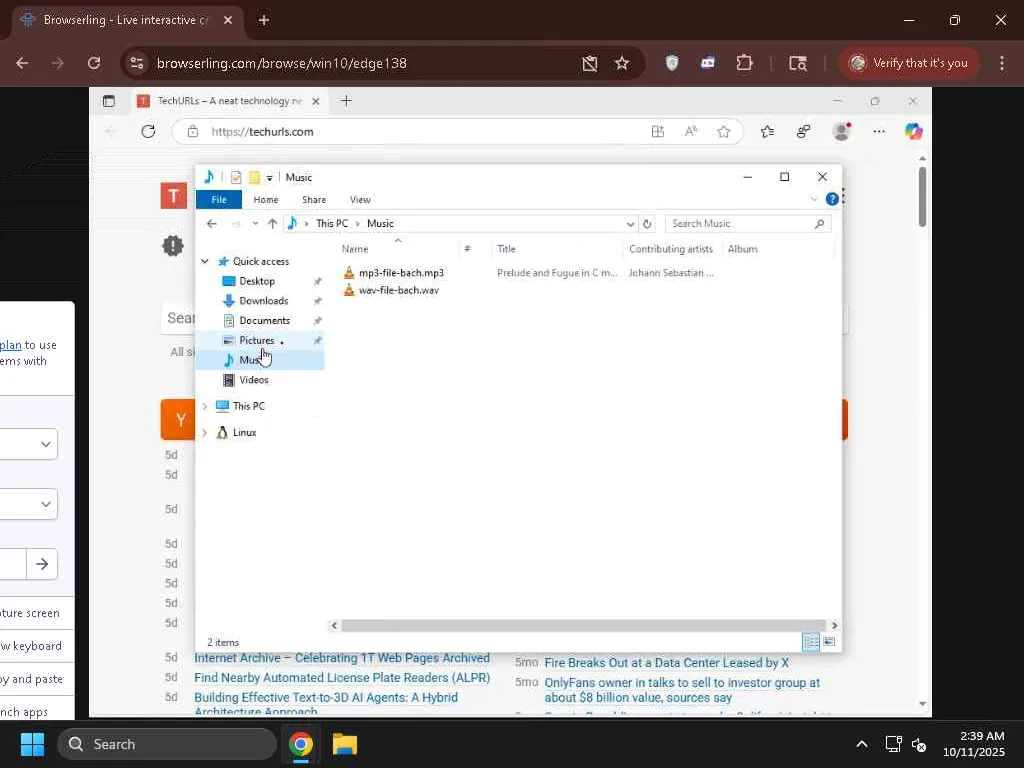This screenshot has width=1024, height=768.
Task: Open Fire Breaks Out at Data Center link
Action: 666,663
